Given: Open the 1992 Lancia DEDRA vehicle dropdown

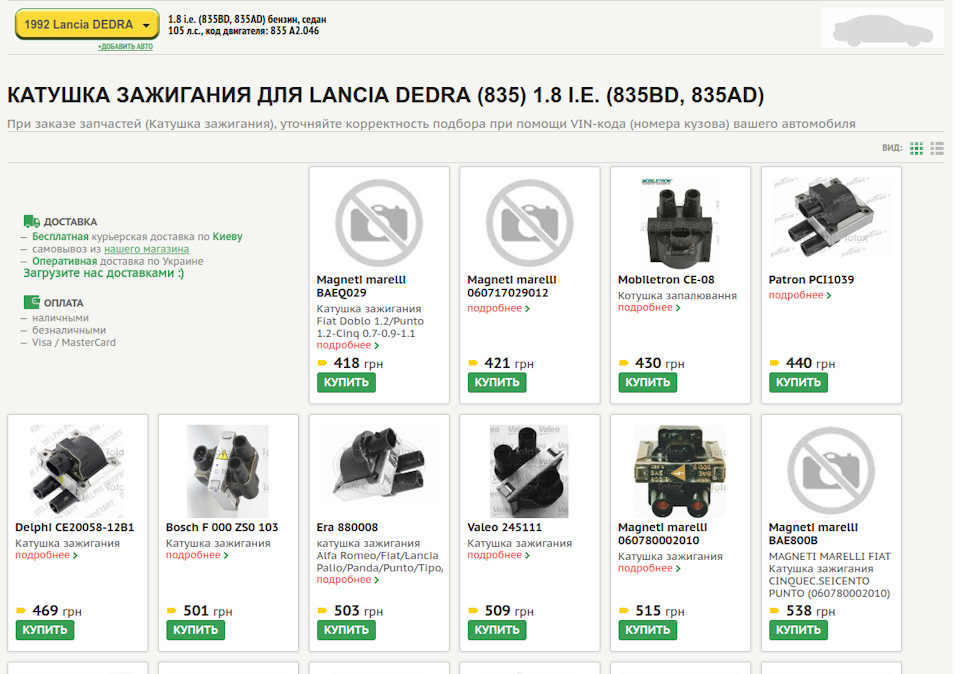Looking at the screenshot, I should click(x=87, y=24).
